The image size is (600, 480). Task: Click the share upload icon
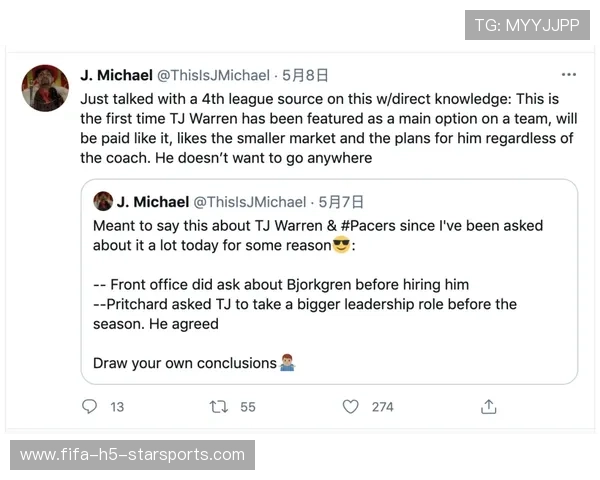[488, 407]
